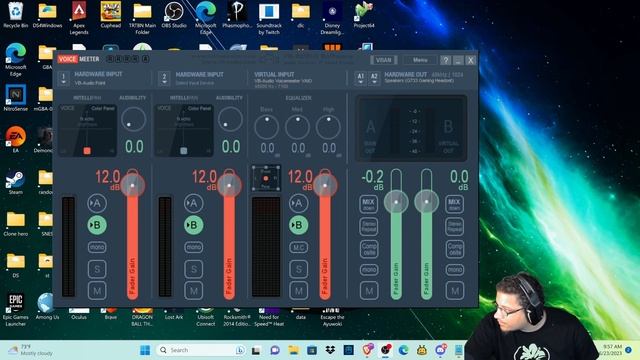Click the VBAN button in Voicemeeter
This screenshot has width=640, height=360.
[383, 60]
